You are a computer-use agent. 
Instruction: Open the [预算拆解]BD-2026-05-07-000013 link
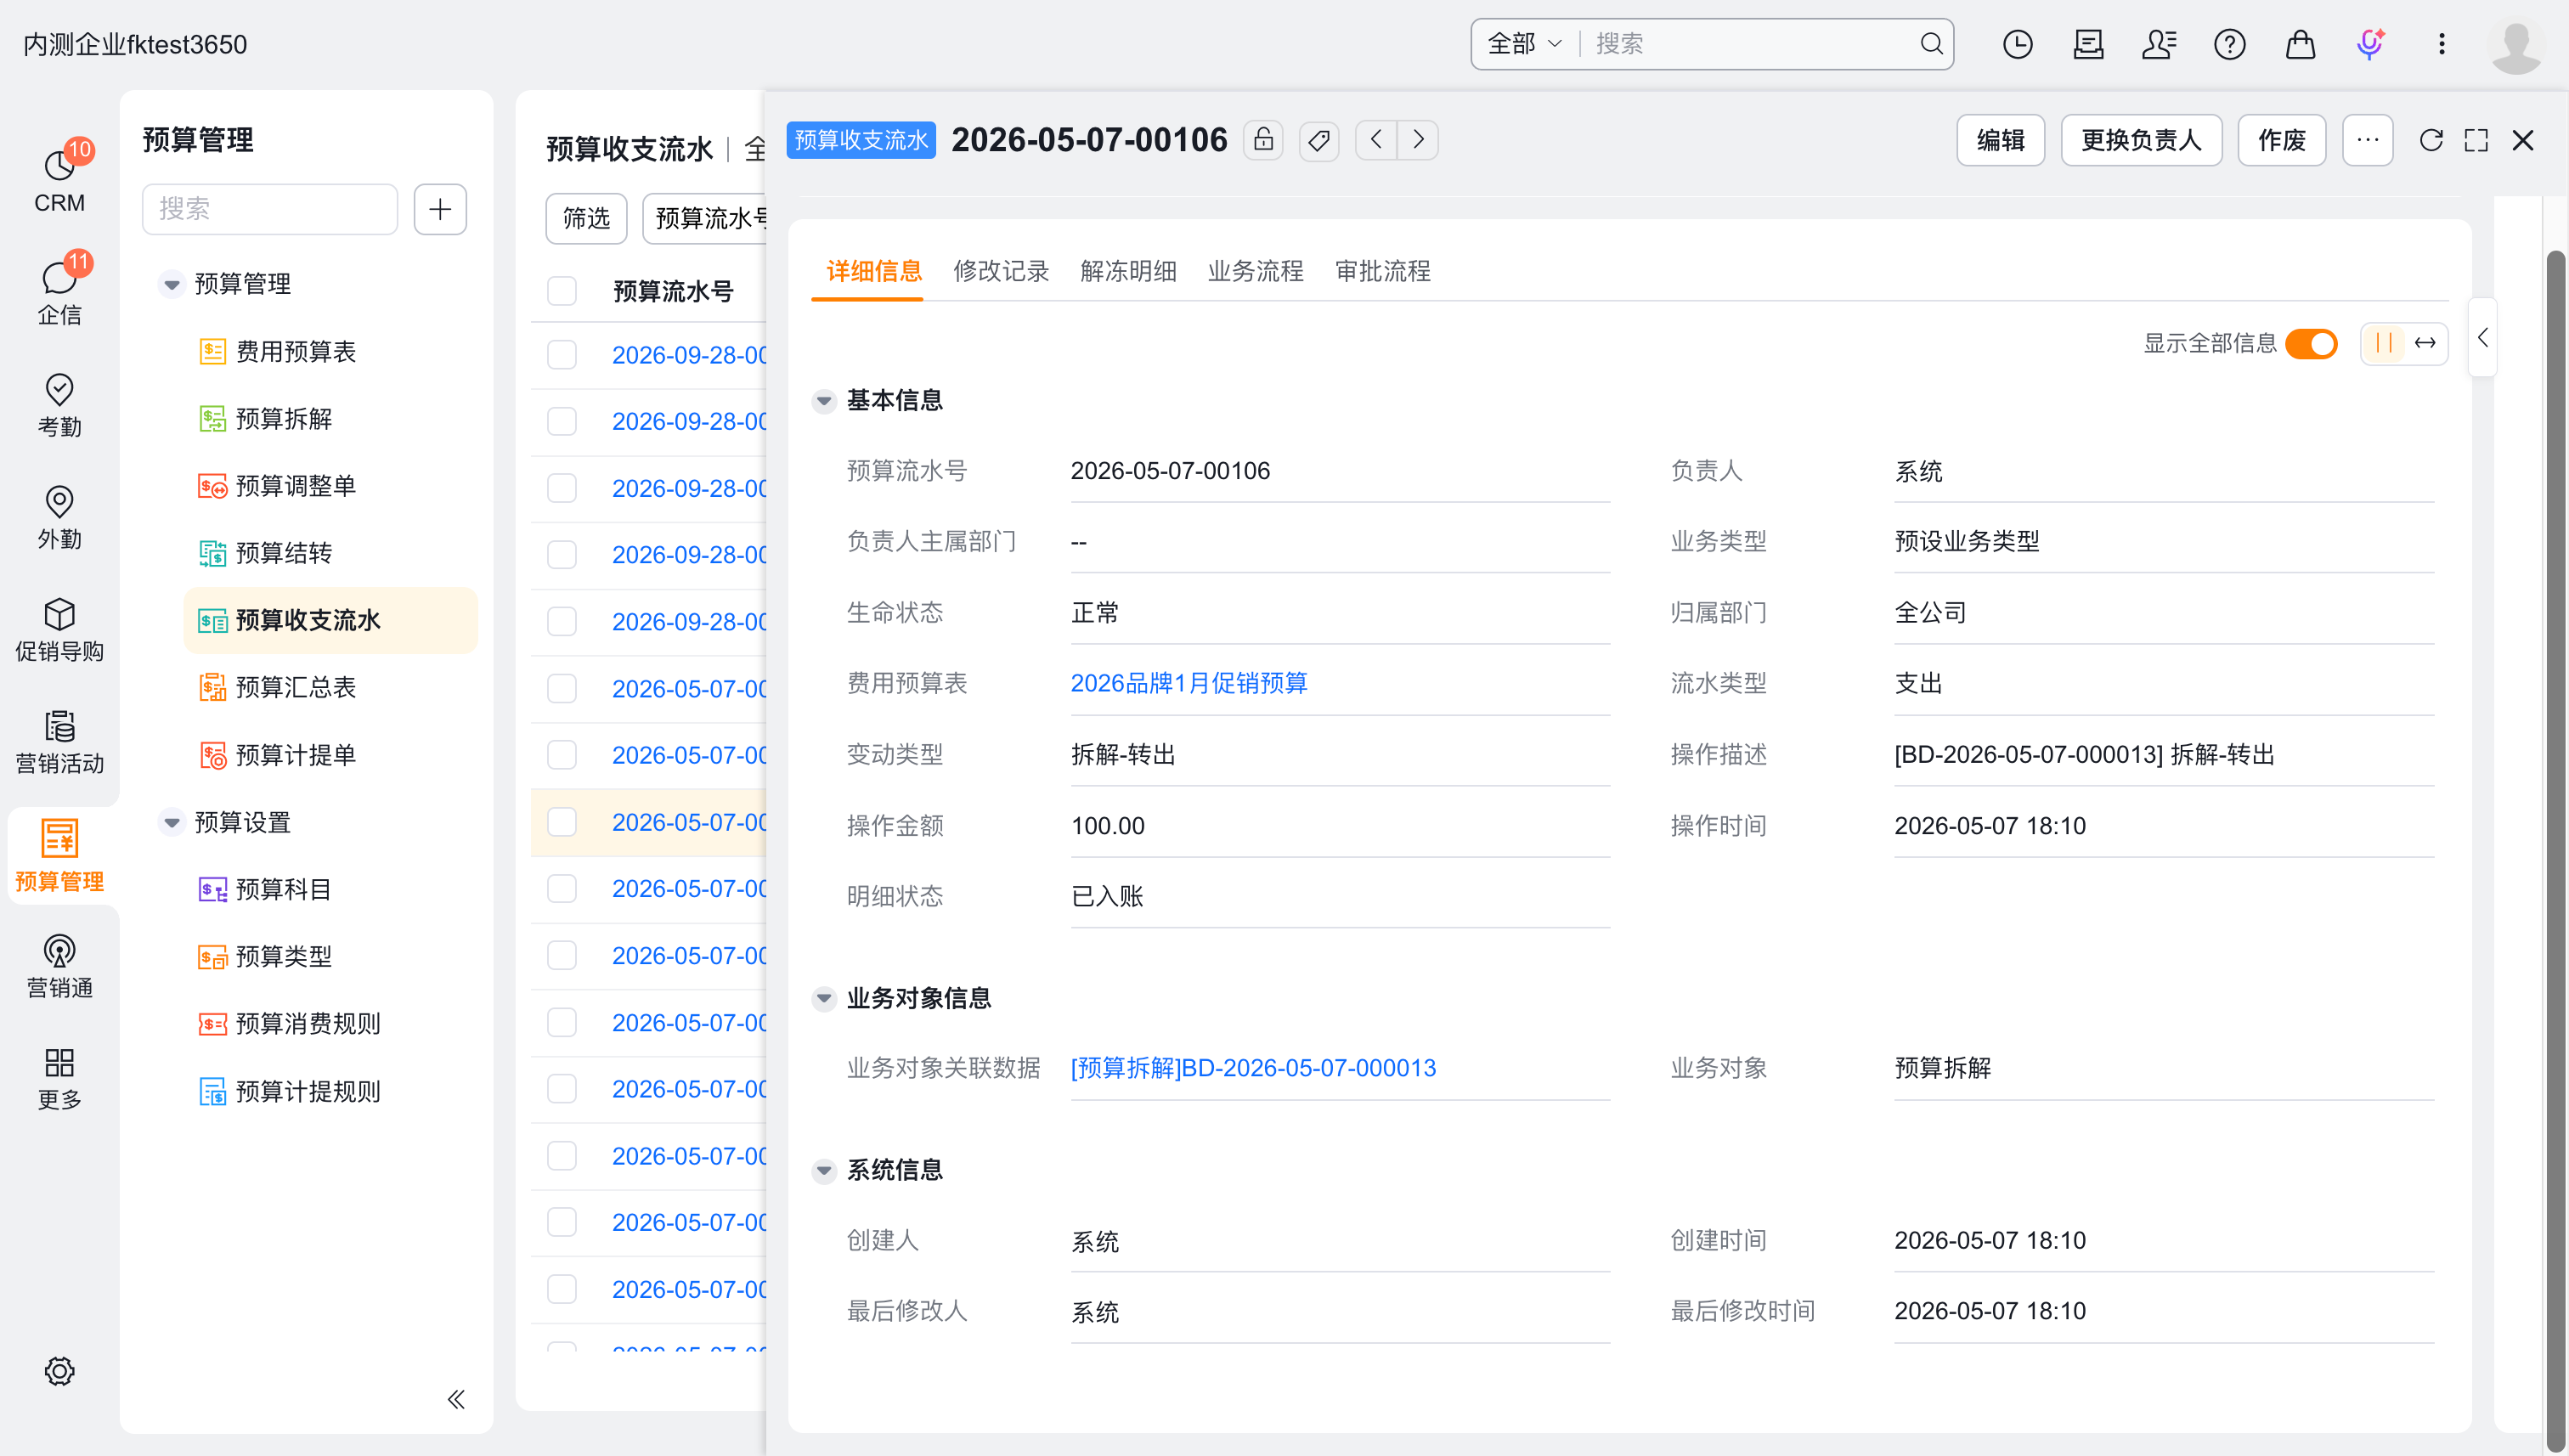pyautogui.click(x=1253, y=1068)
